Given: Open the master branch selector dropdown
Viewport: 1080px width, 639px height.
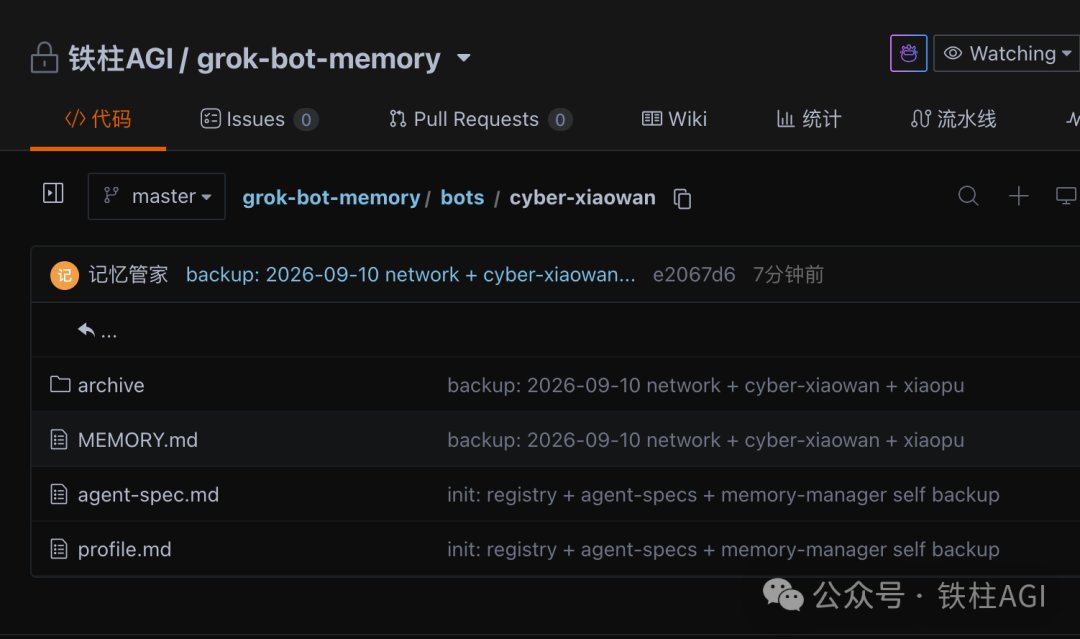Looking at the screenshot, I should point(156,196).
